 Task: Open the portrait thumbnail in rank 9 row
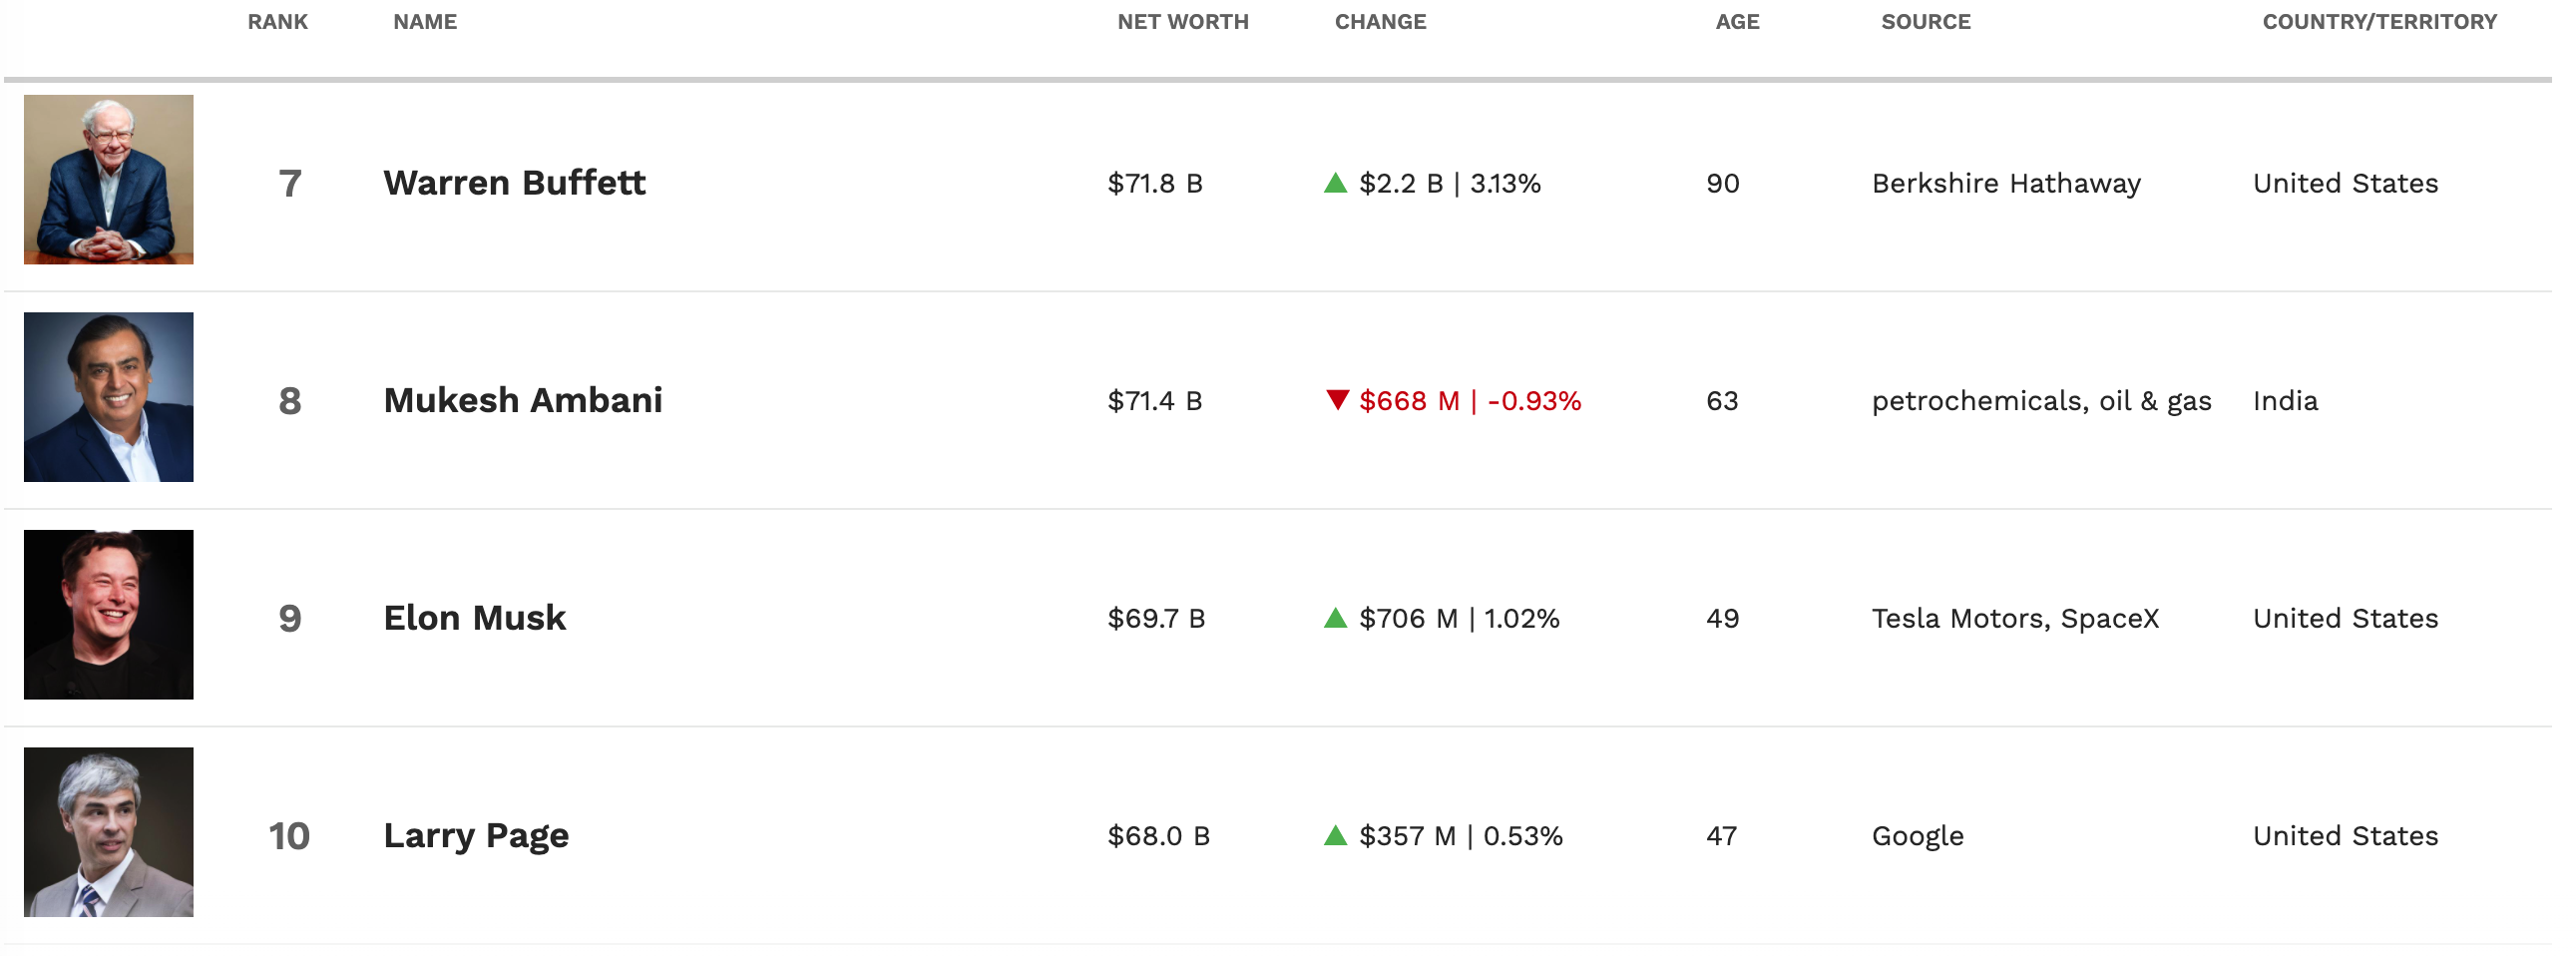(109, 615)
